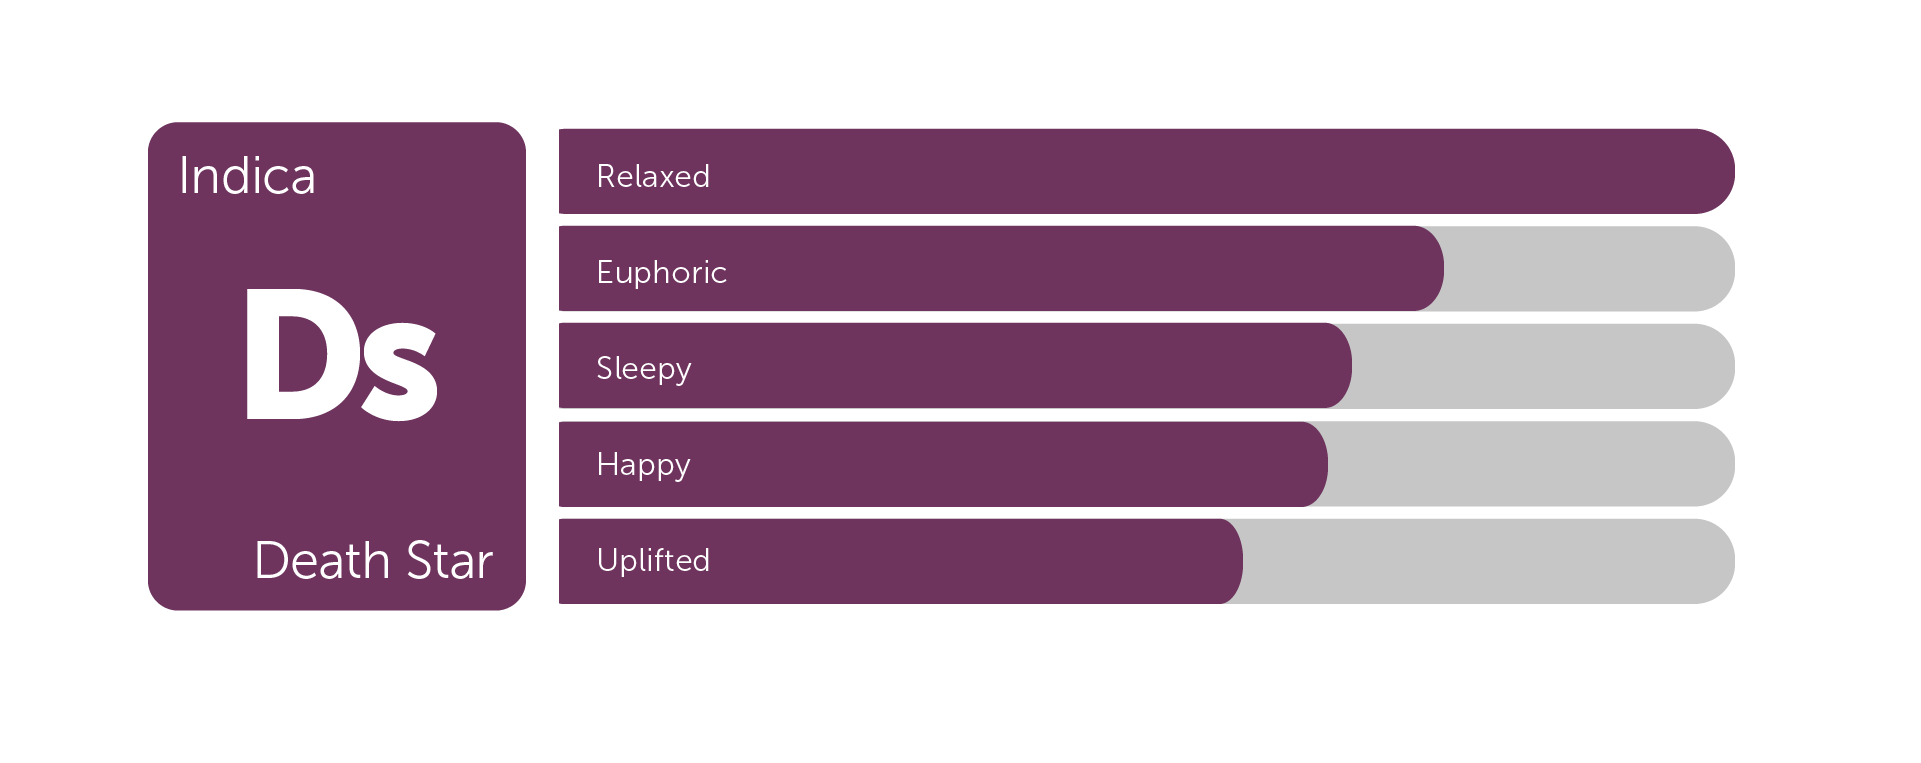Click the middle of the Relaxed bar
Screen dimensions: 1921x763
pyautogui.click(x=1146, y=171)
